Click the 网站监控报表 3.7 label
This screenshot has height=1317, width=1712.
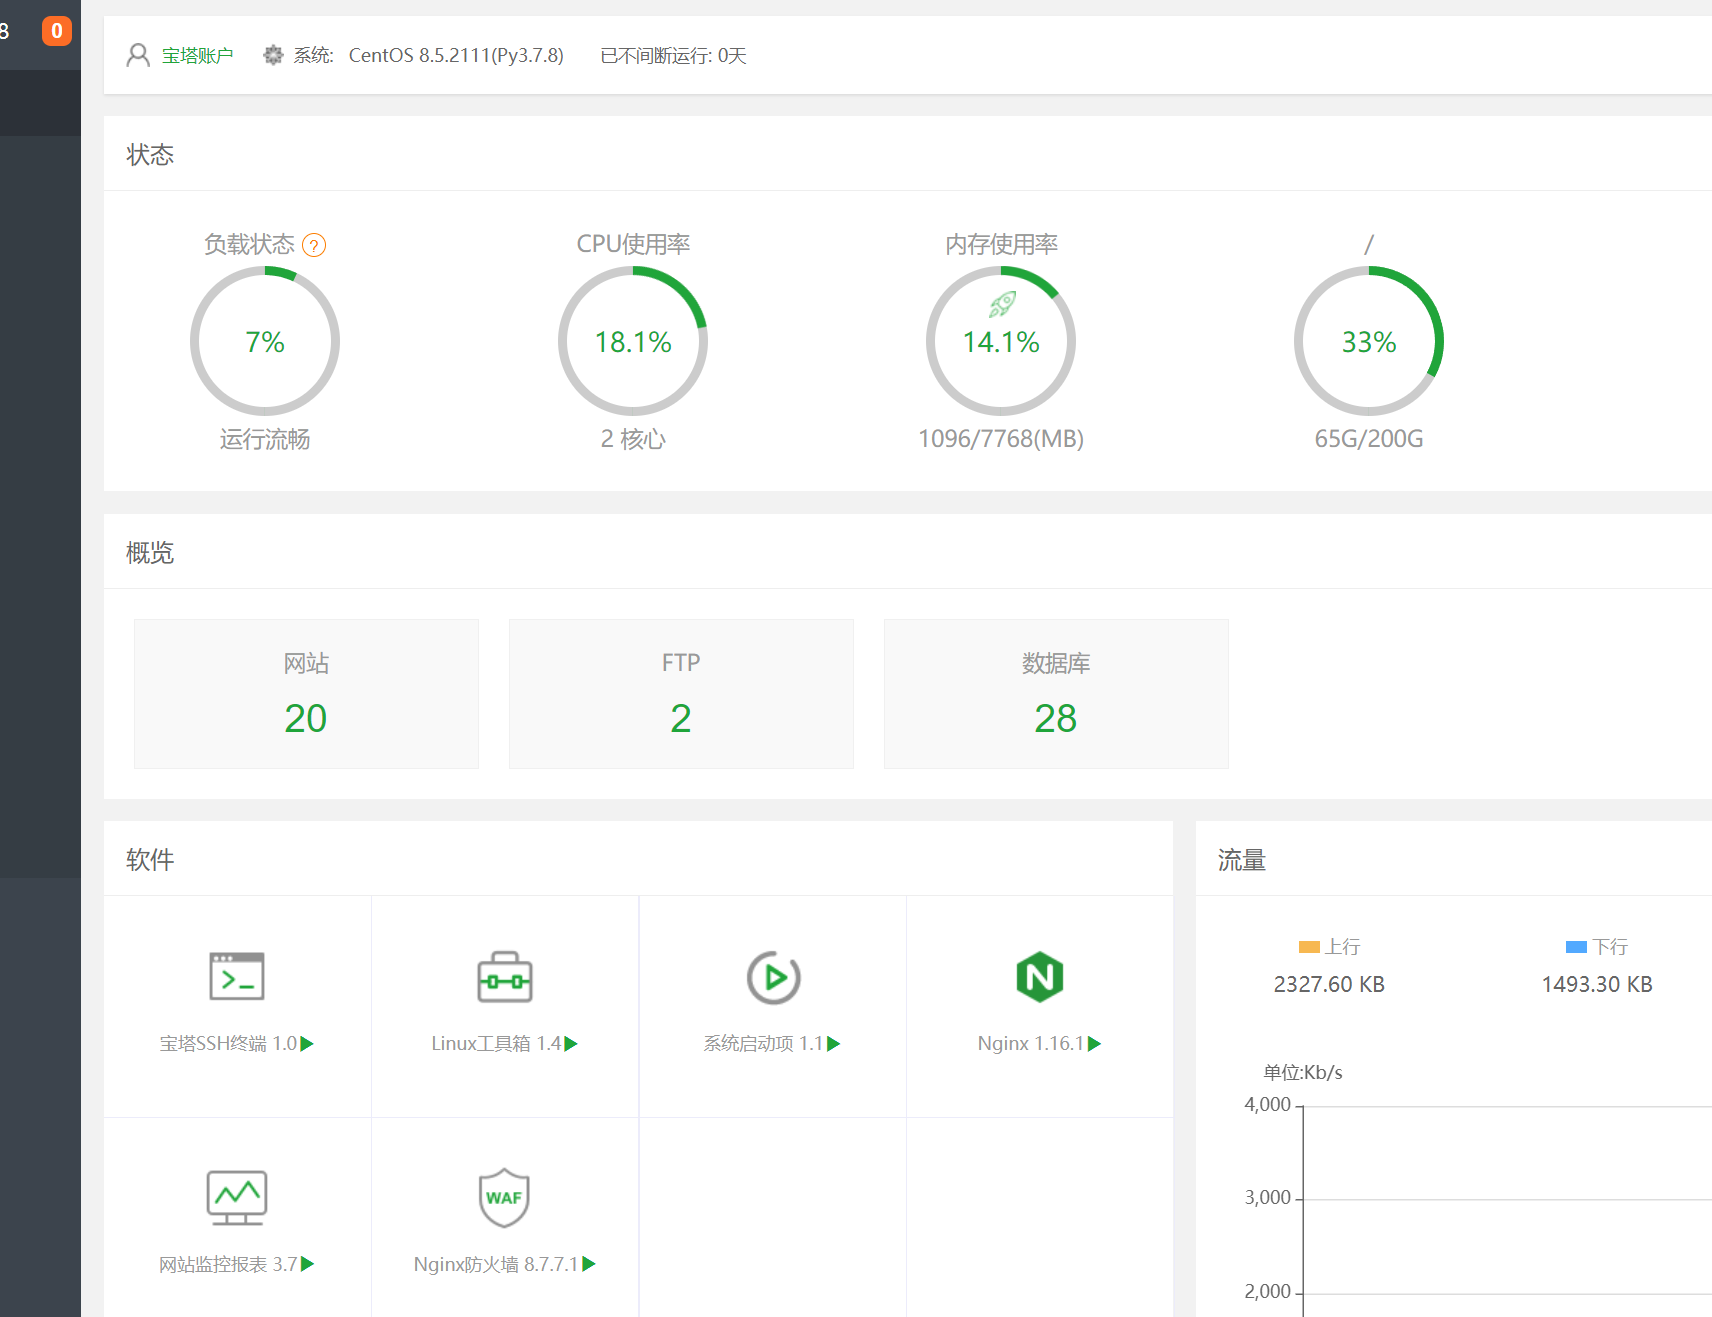[x=228, y=1264]
